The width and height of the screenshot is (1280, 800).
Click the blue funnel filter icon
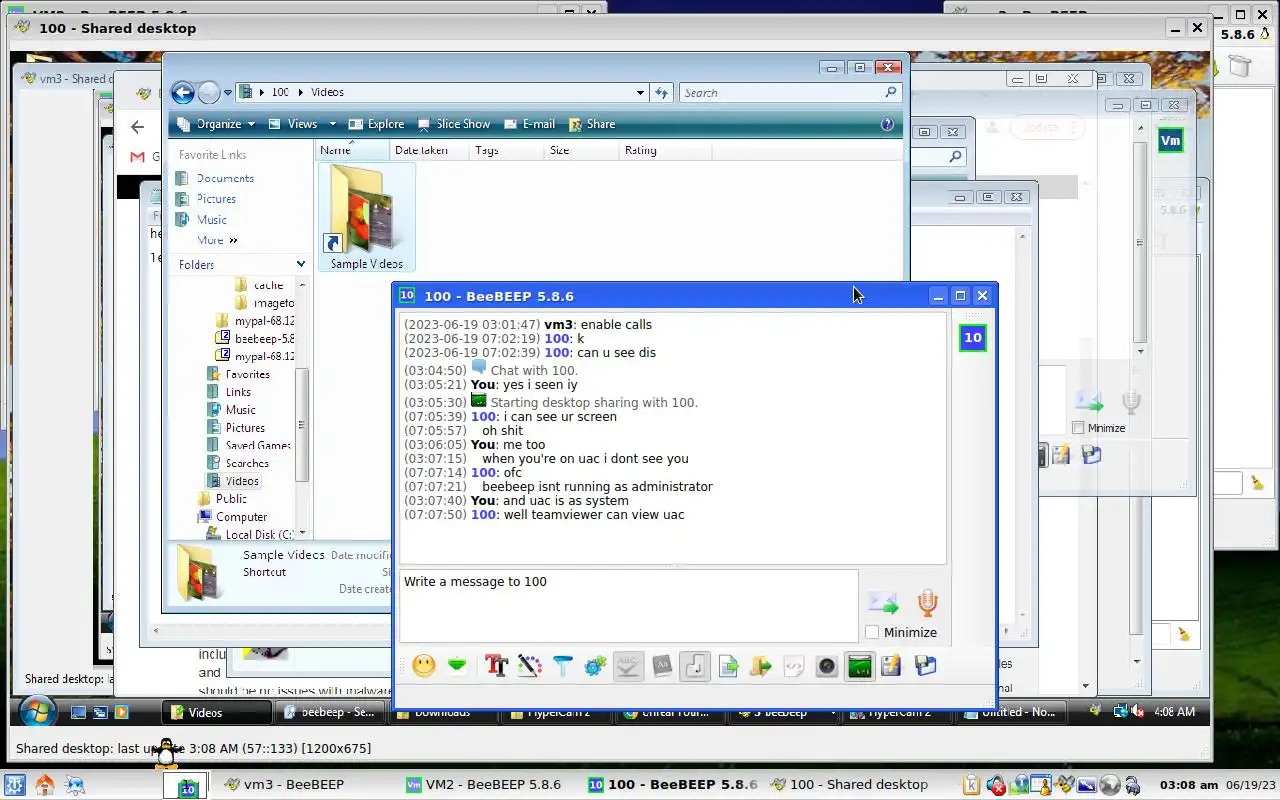coord(562,665)
